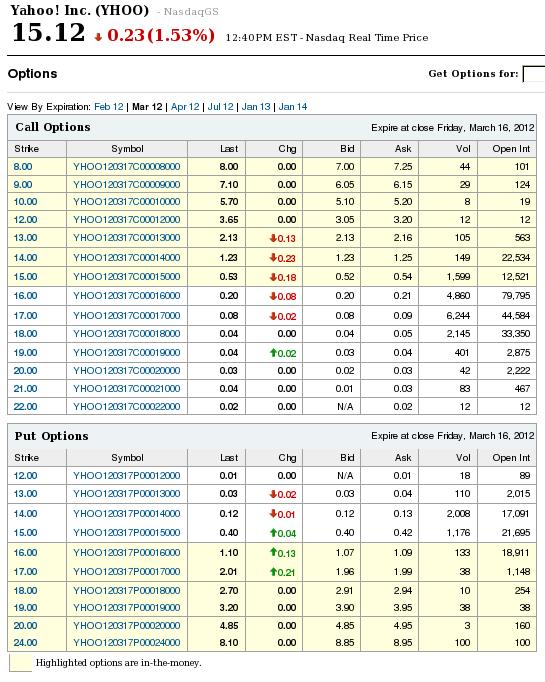Open call symbol YHOO120317C00017000
The image size is (545, 682).
[127, 315]
